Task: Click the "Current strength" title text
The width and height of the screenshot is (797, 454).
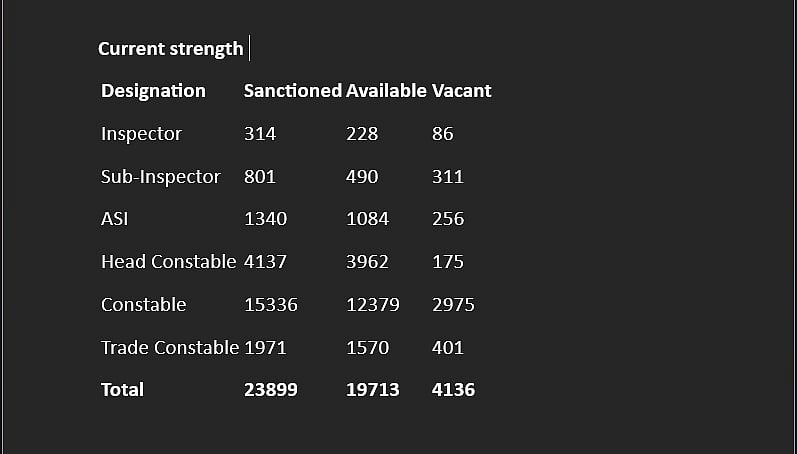Action: click(170, 48)
